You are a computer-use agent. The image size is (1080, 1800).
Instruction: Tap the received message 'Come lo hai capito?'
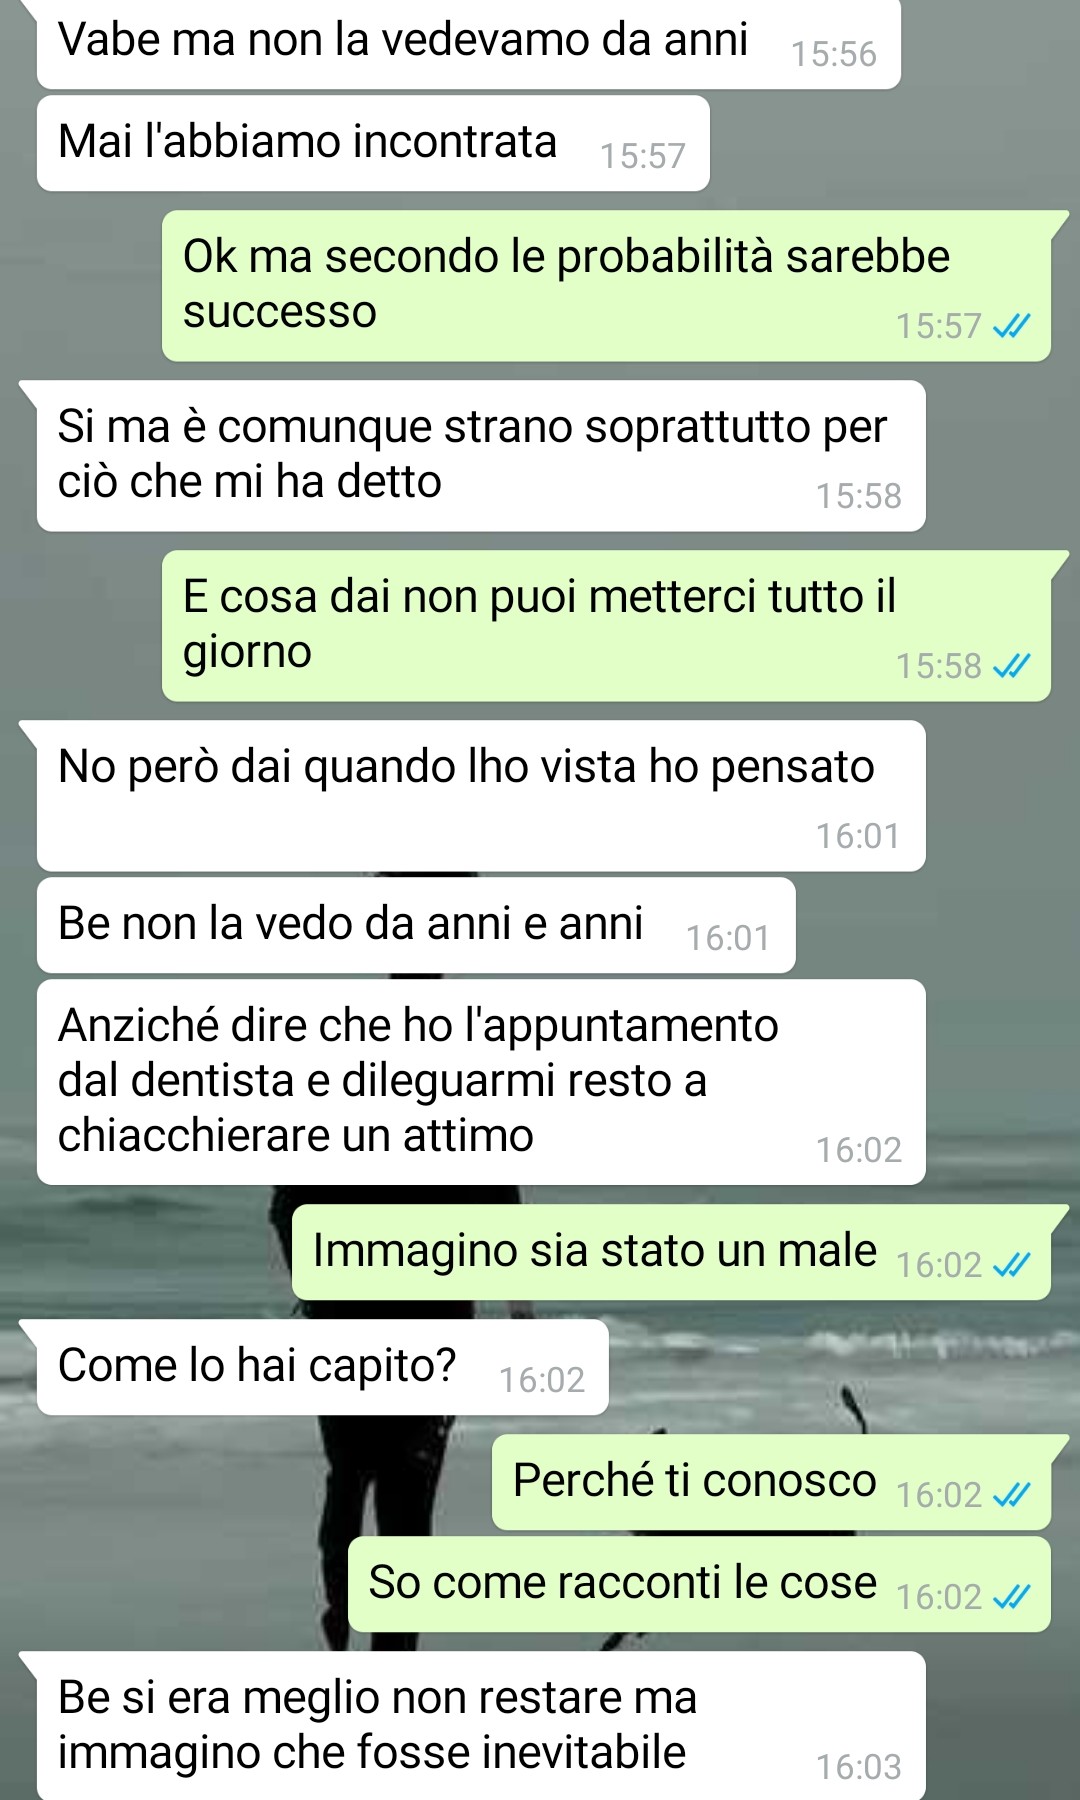point(322,1368)
